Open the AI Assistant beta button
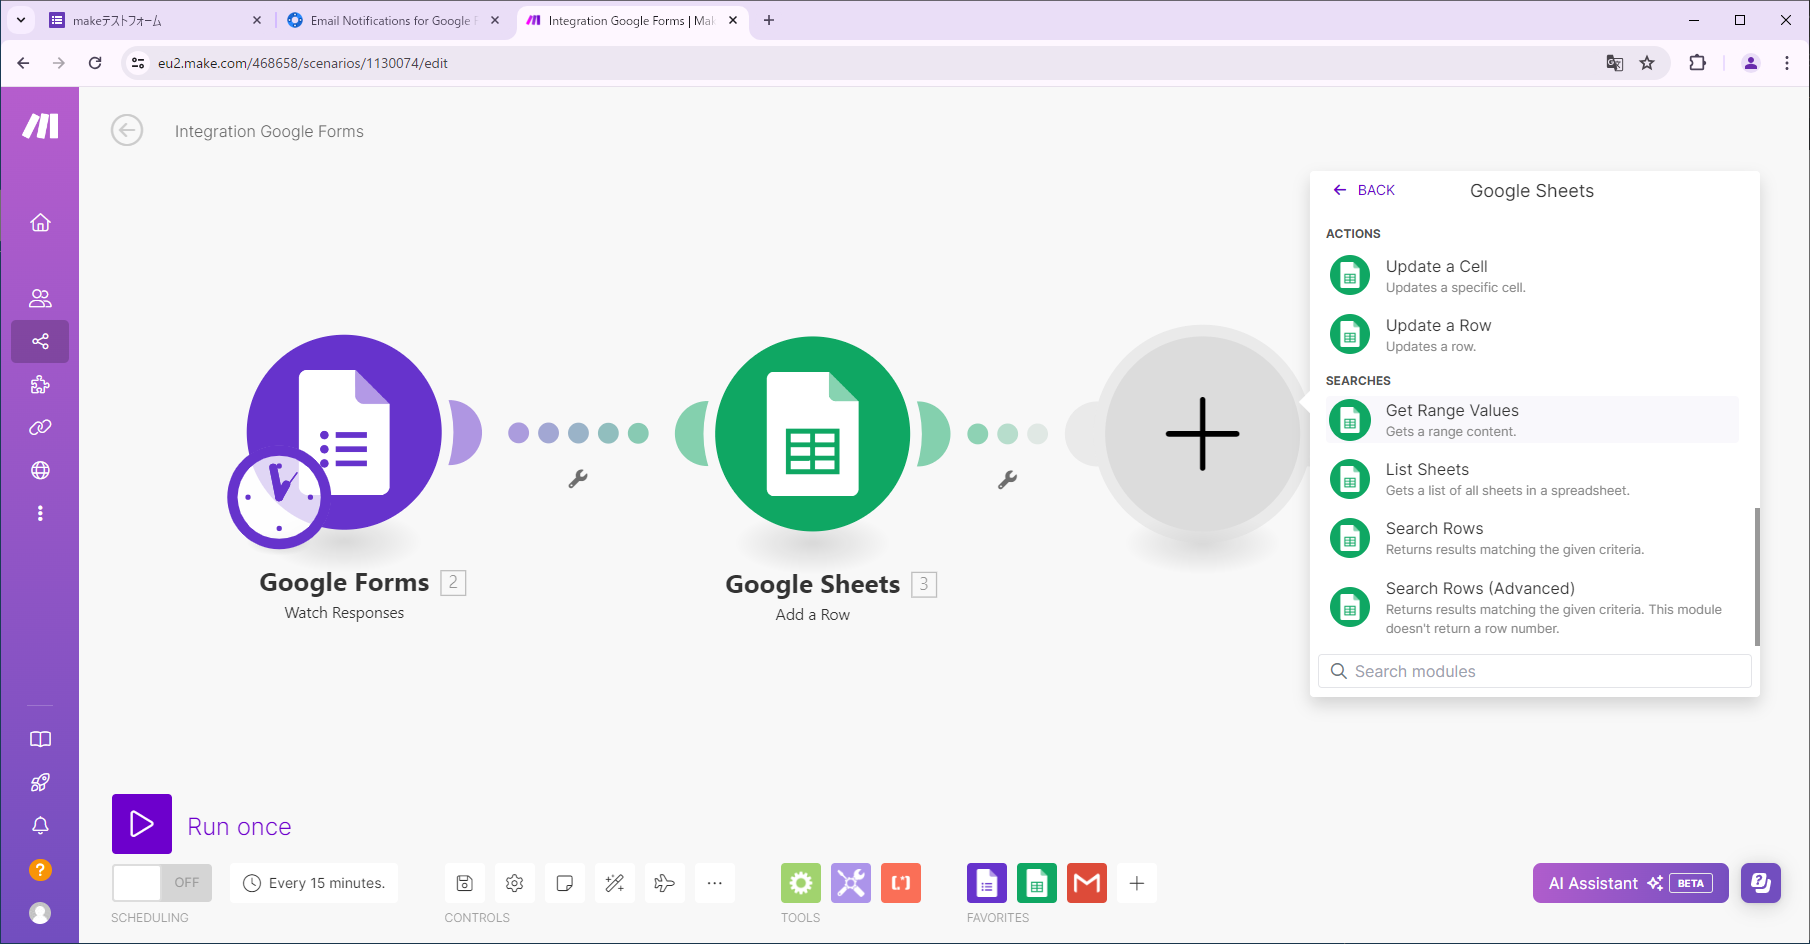 pyautogui.click(x=1630, y=883)
